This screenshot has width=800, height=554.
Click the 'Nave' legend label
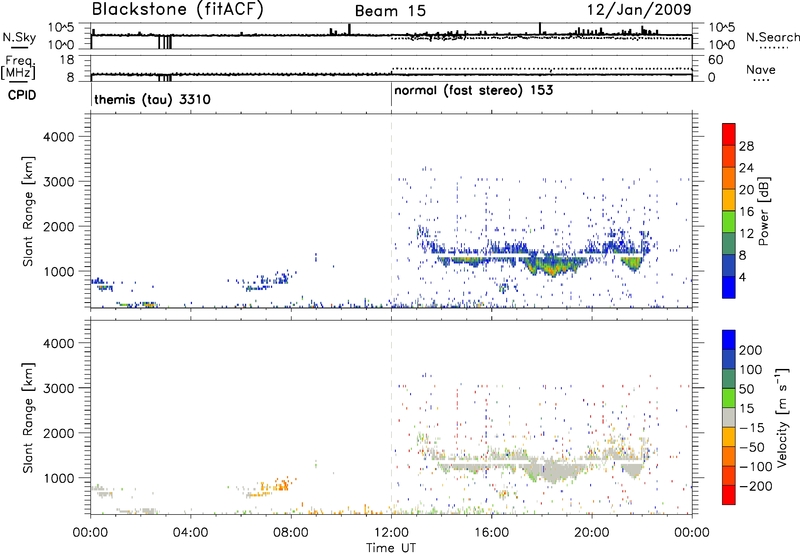click(x=761, y=69)
